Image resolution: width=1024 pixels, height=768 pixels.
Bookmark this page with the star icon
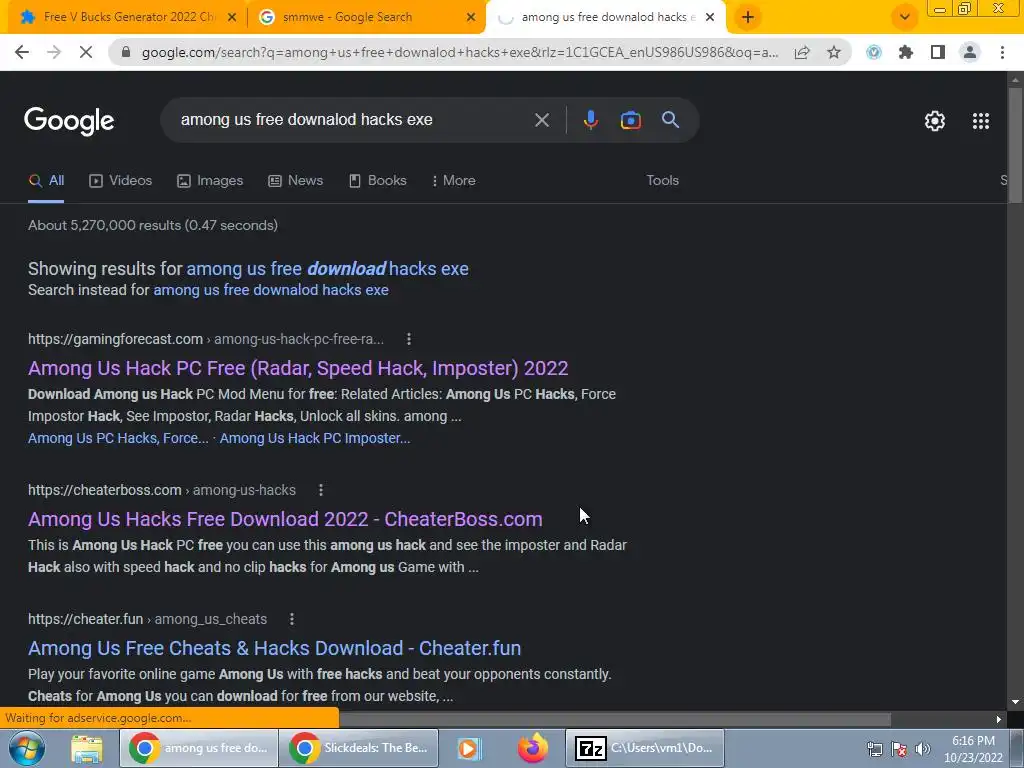(834, 52)
